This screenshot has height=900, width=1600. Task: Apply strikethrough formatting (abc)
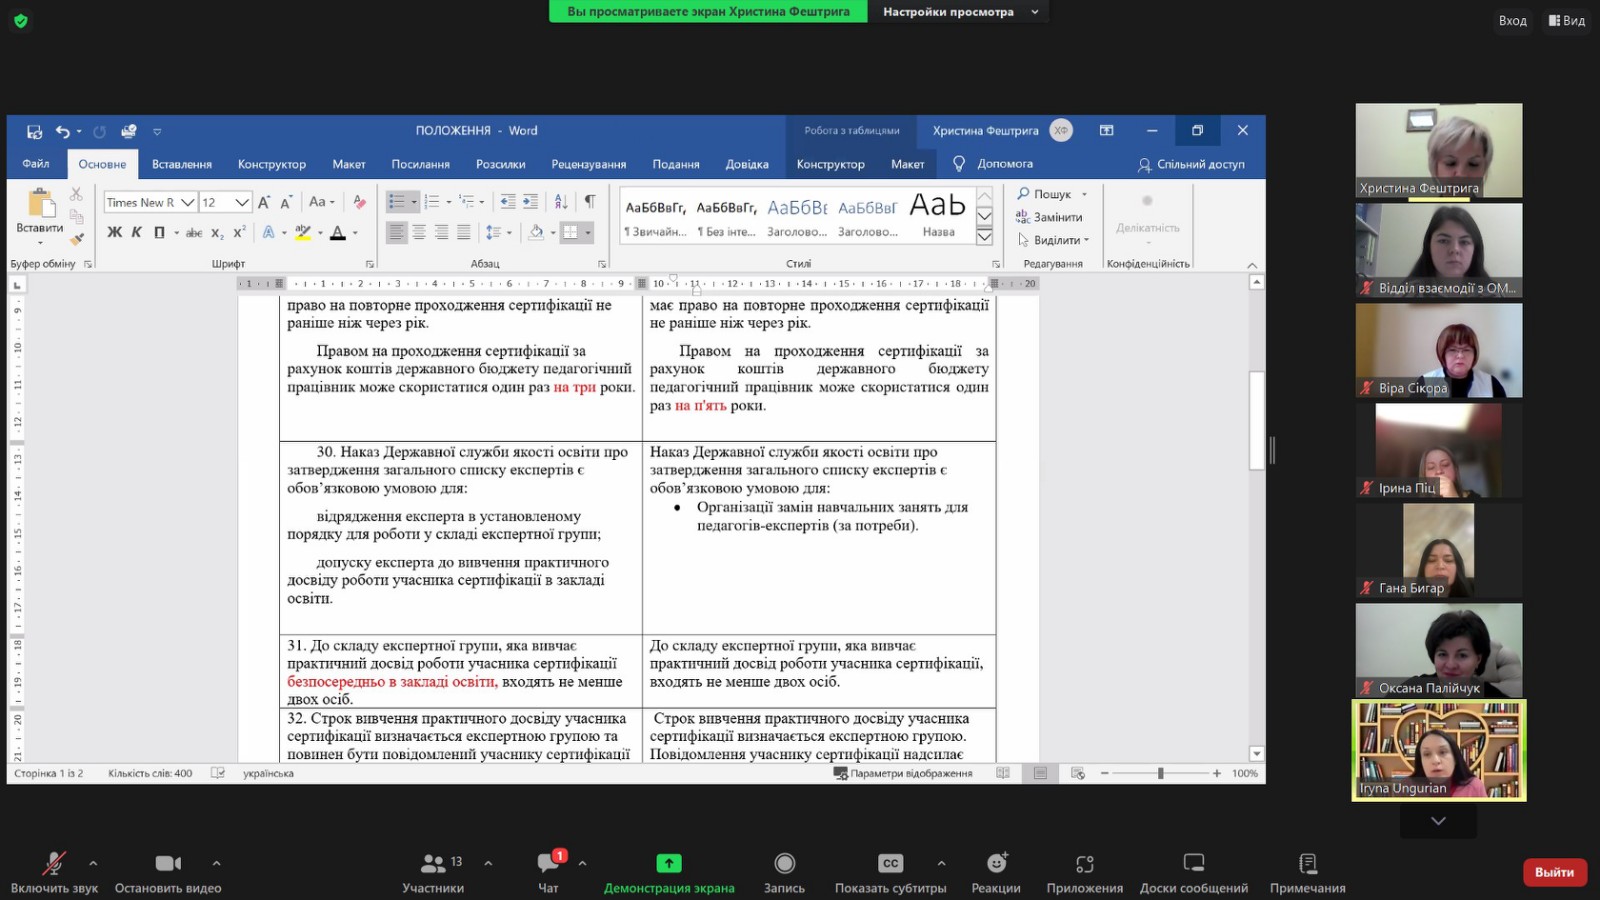(194, 232)
